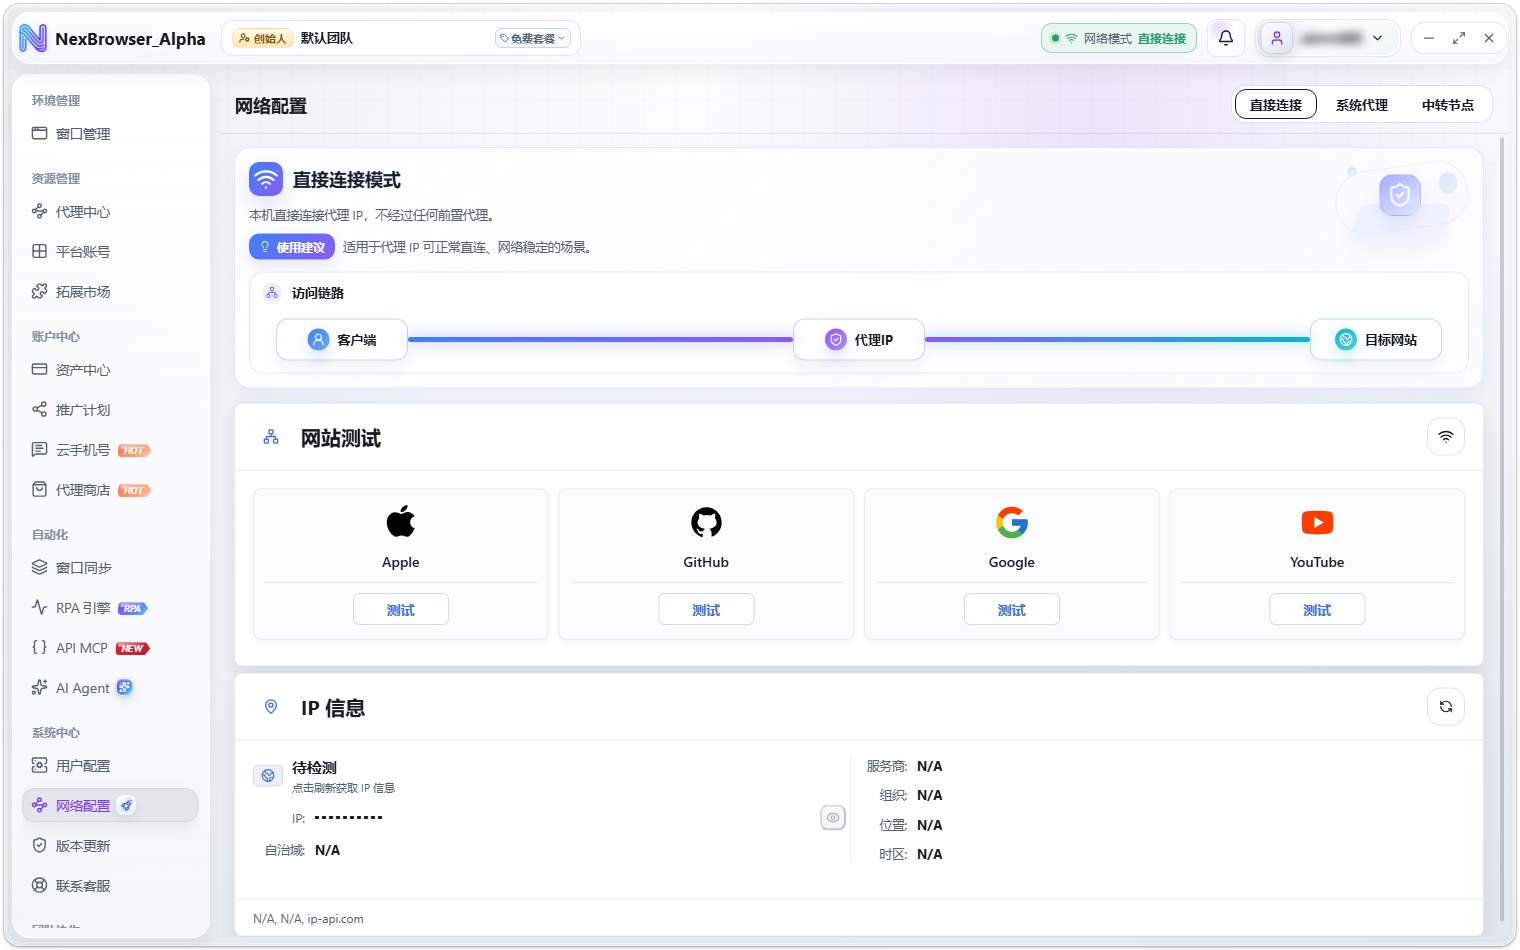The height and width of the screenshot is (950, 1520).
Task: Click the YouTube logo icon
Action: click(x=1317, y=522)
